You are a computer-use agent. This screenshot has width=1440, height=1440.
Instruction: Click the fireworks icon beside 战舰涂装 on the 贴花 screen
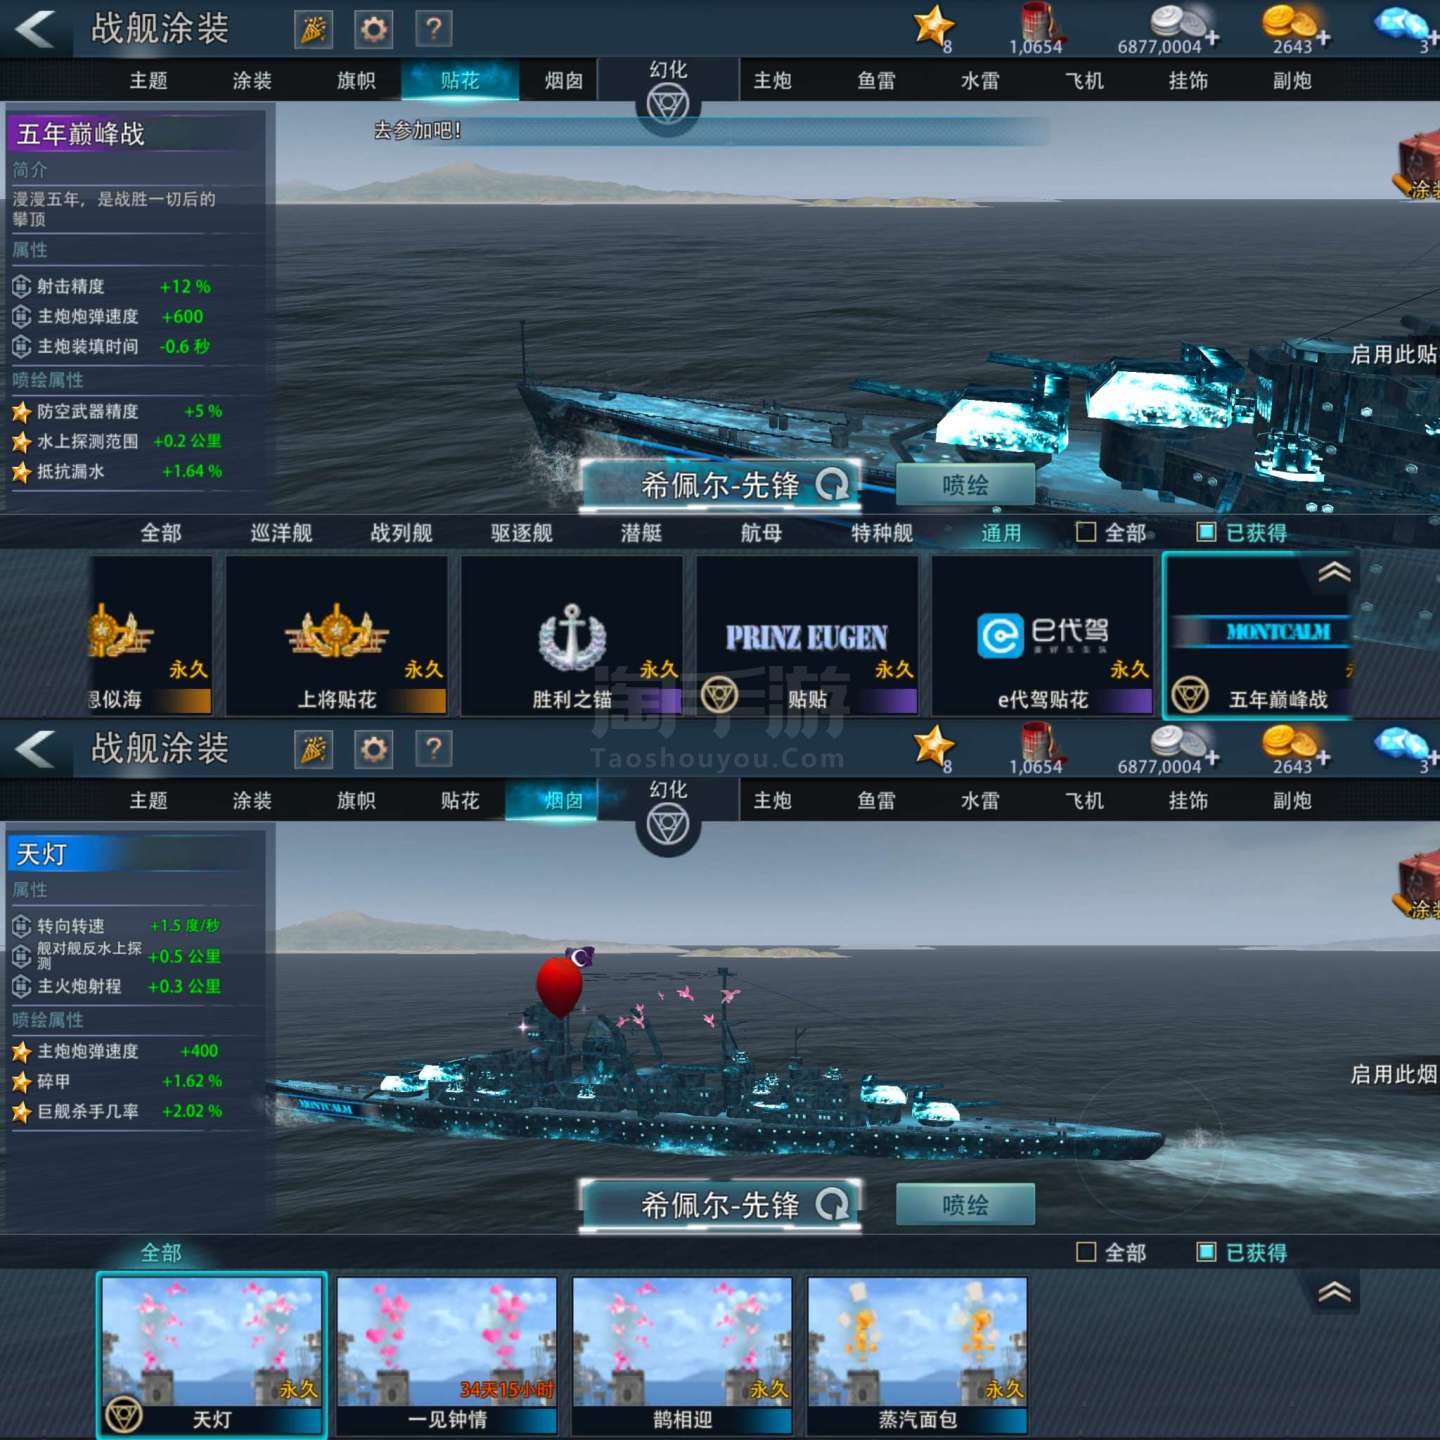pos(313,29)
